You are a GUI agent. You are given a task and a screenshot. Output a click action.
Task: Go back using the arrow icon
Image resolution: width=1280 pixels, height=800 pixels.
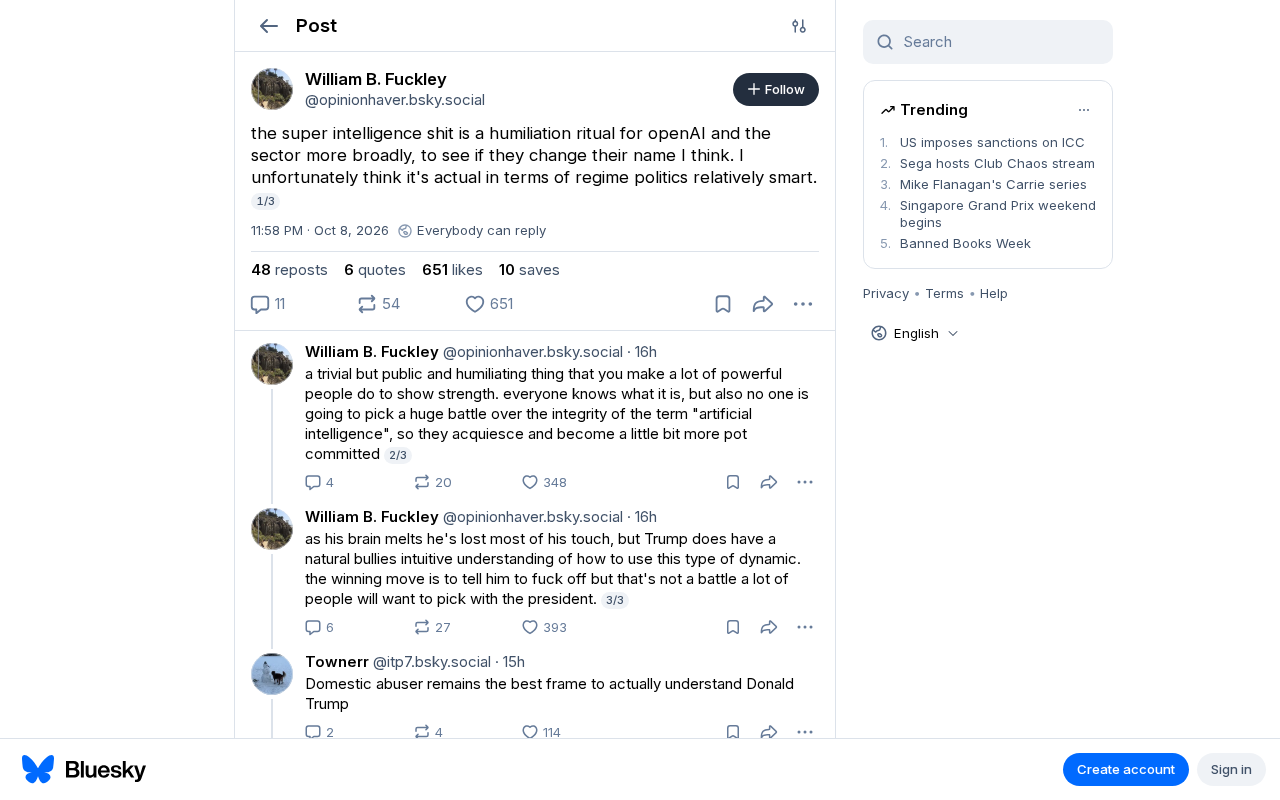[268, 26]
